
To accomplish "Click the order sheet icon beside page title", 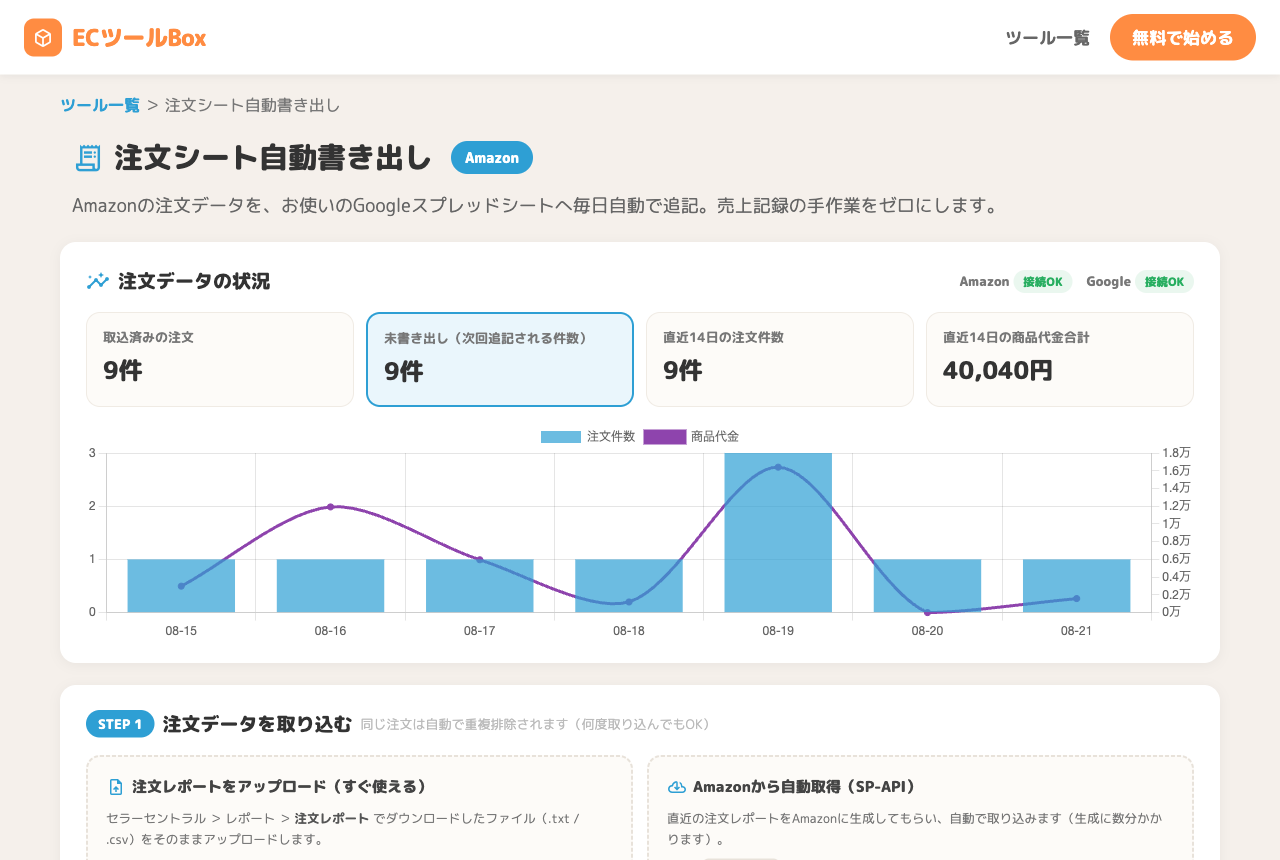I will tap(88, 158).
